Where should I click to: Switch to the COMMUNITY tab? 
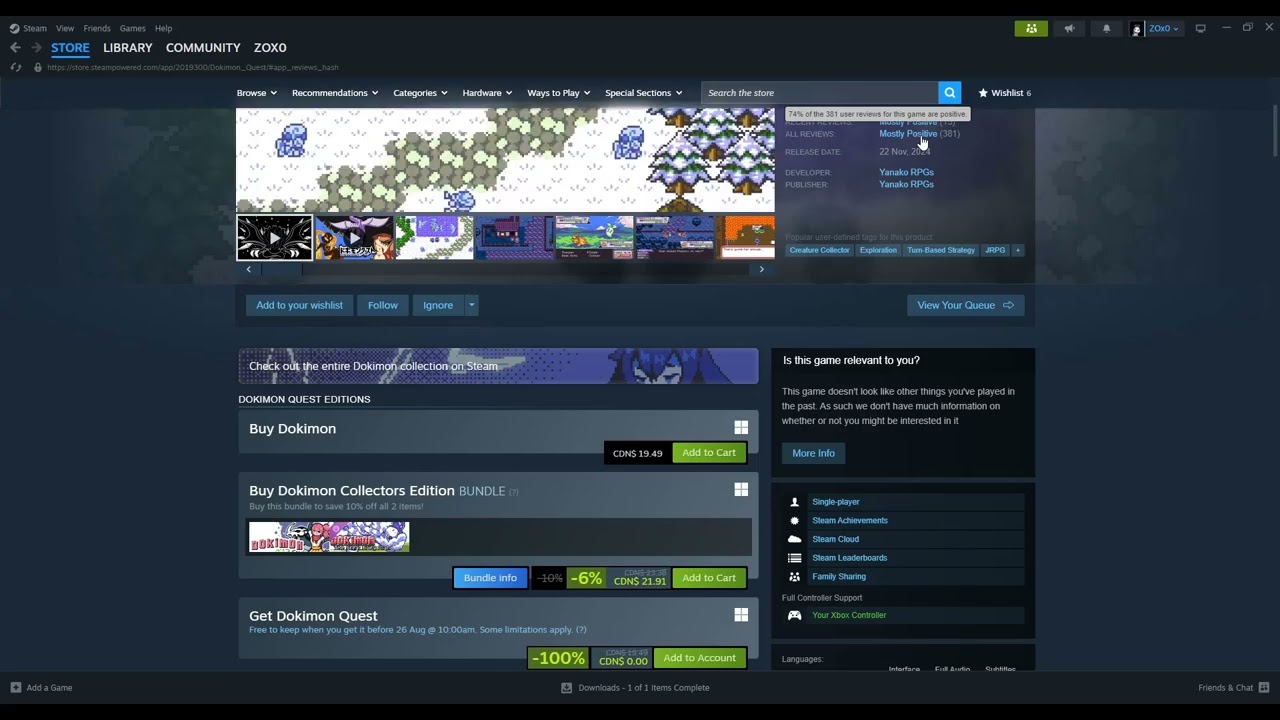(x=203, y=47)
